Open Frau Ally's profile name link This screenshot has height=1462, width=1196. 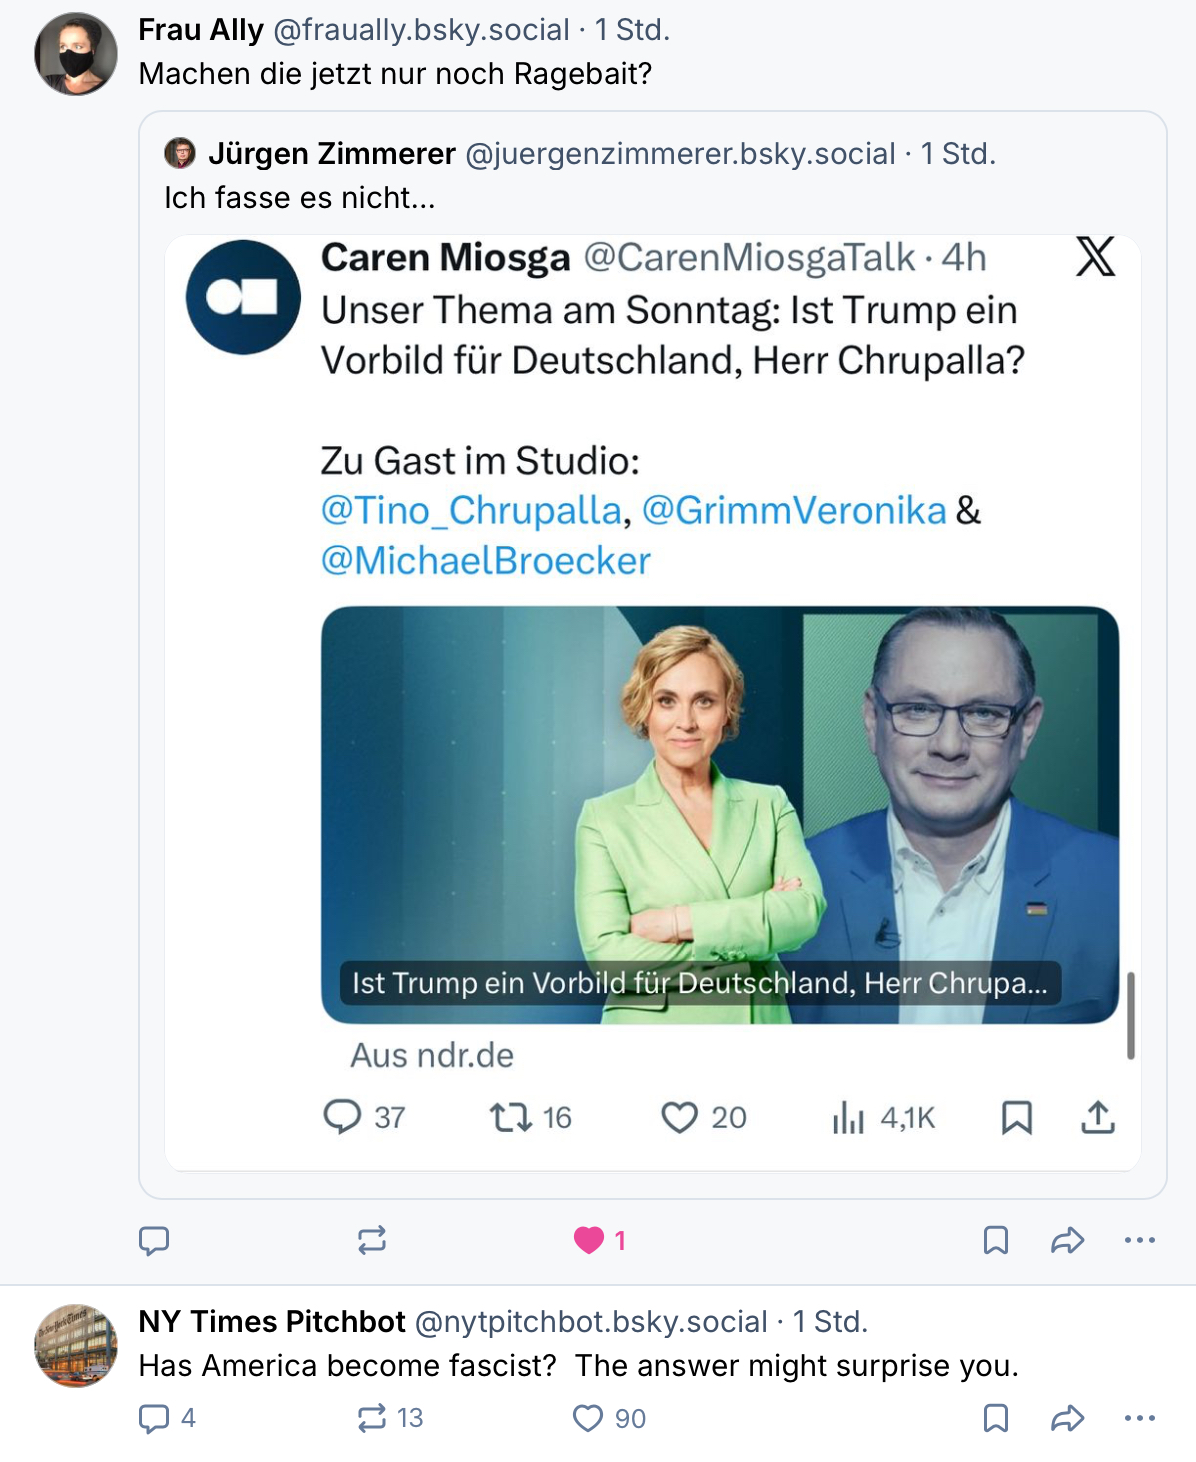coord(201,30)
